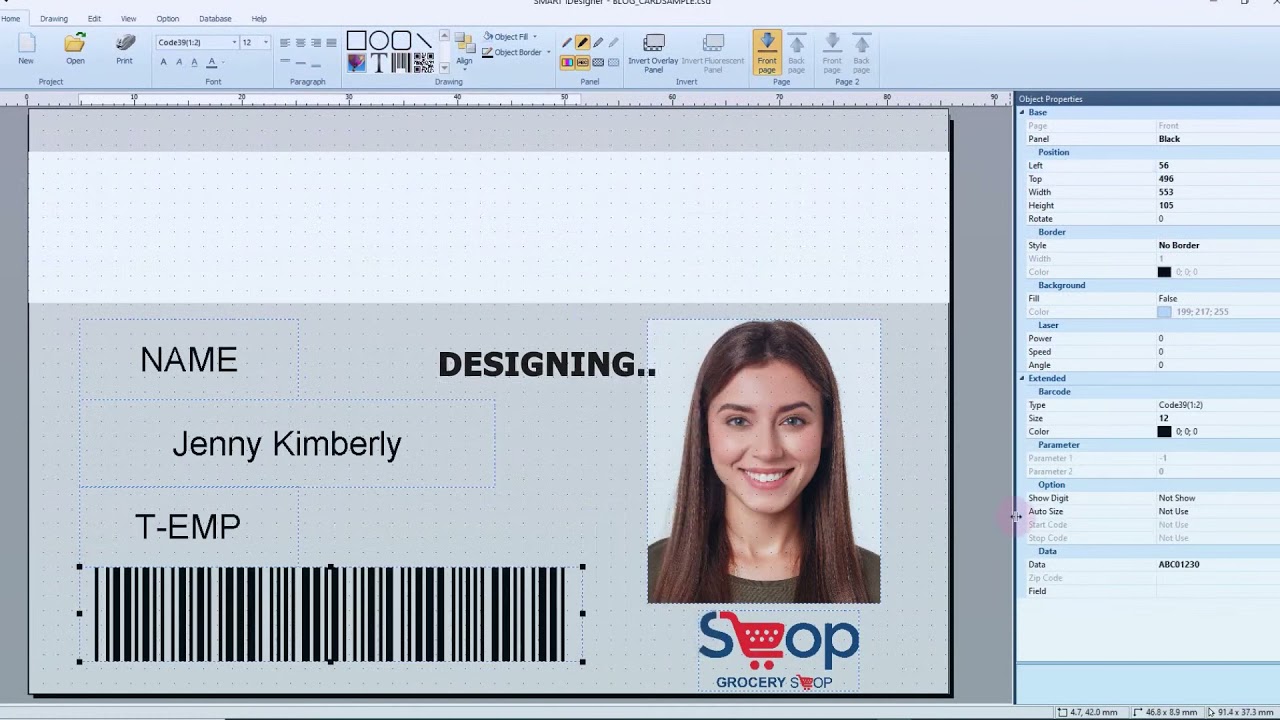The width and height of the screenshot is (1280, 720).
Task: Open the Drawing ribbon tab
Action: tap(54, 18)
